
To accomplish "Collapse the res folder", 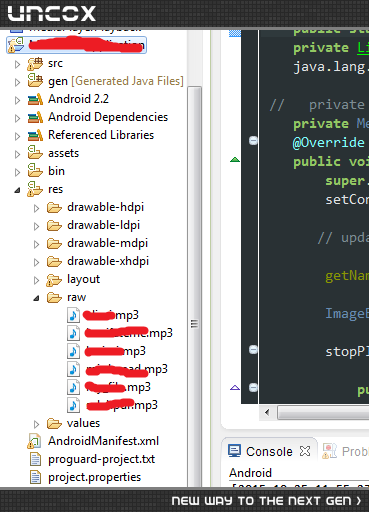I will click(17, 191).
